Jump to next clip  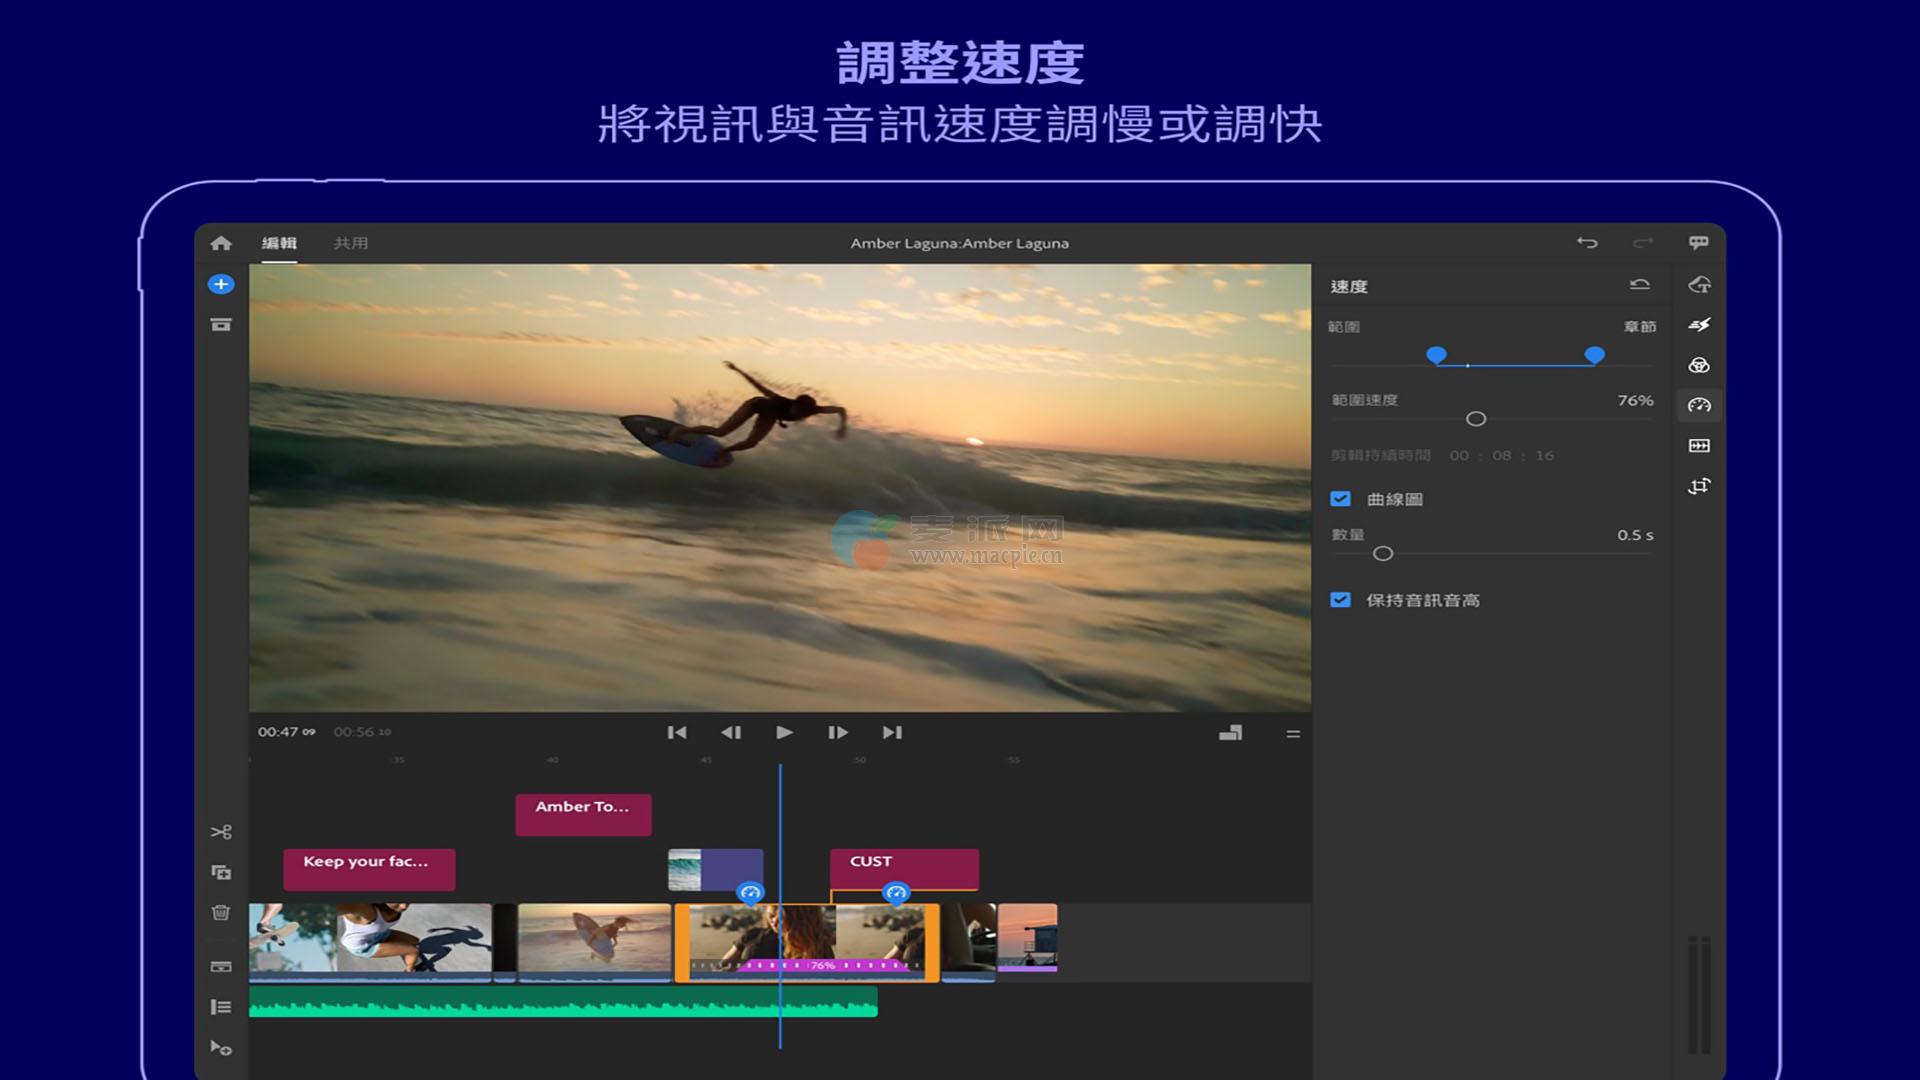coord(892,733)
